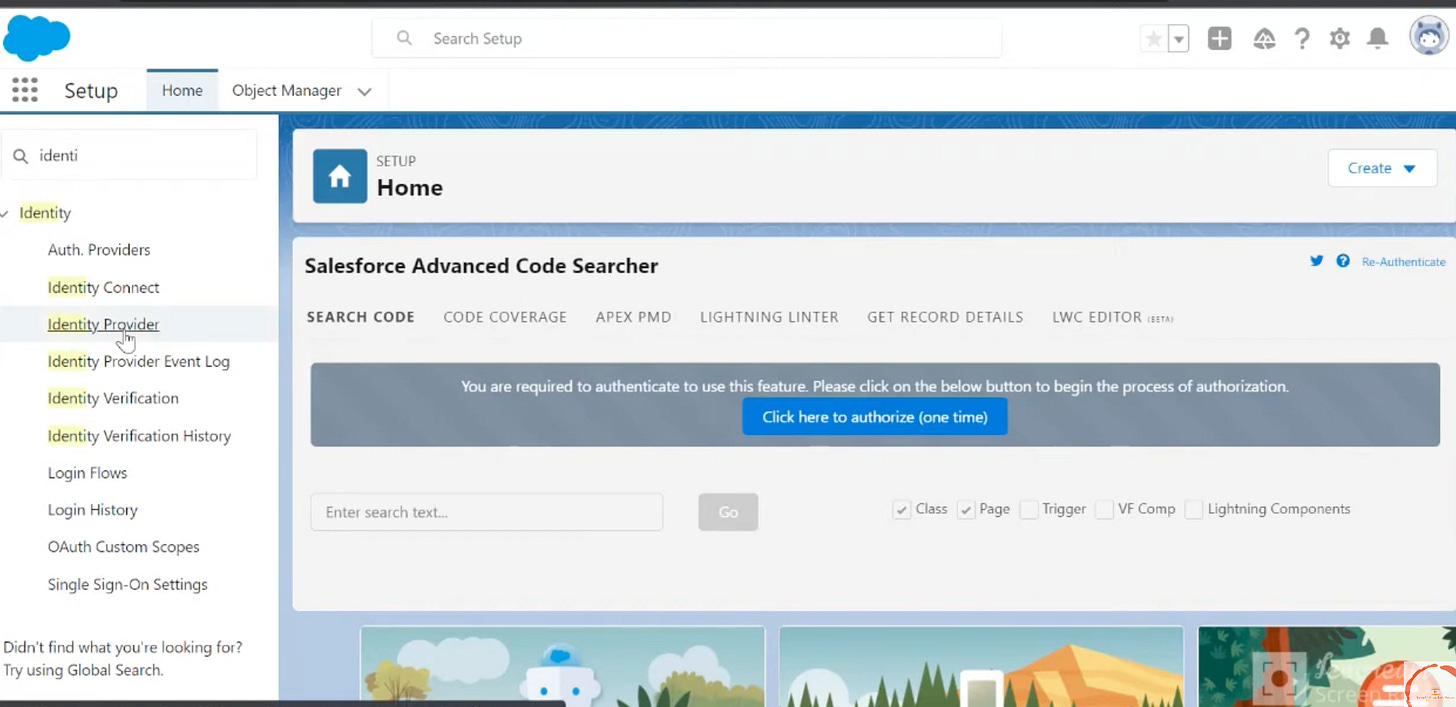The image size is (1456, 707).
Task: Open OAuth Custom Scopes in sidebar
Action: pos(124,547)
